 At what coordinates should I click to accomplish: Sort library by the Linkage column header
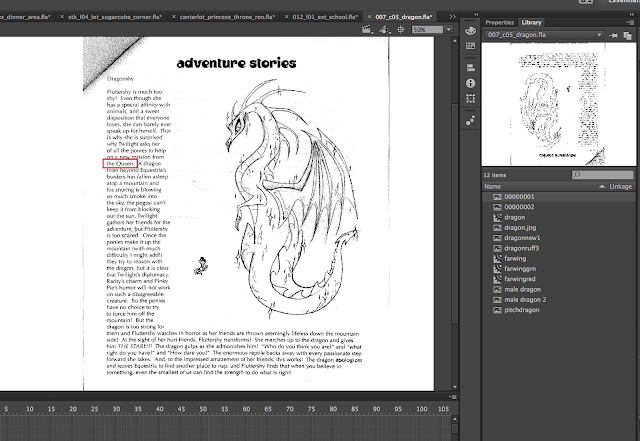coord(620,187)
